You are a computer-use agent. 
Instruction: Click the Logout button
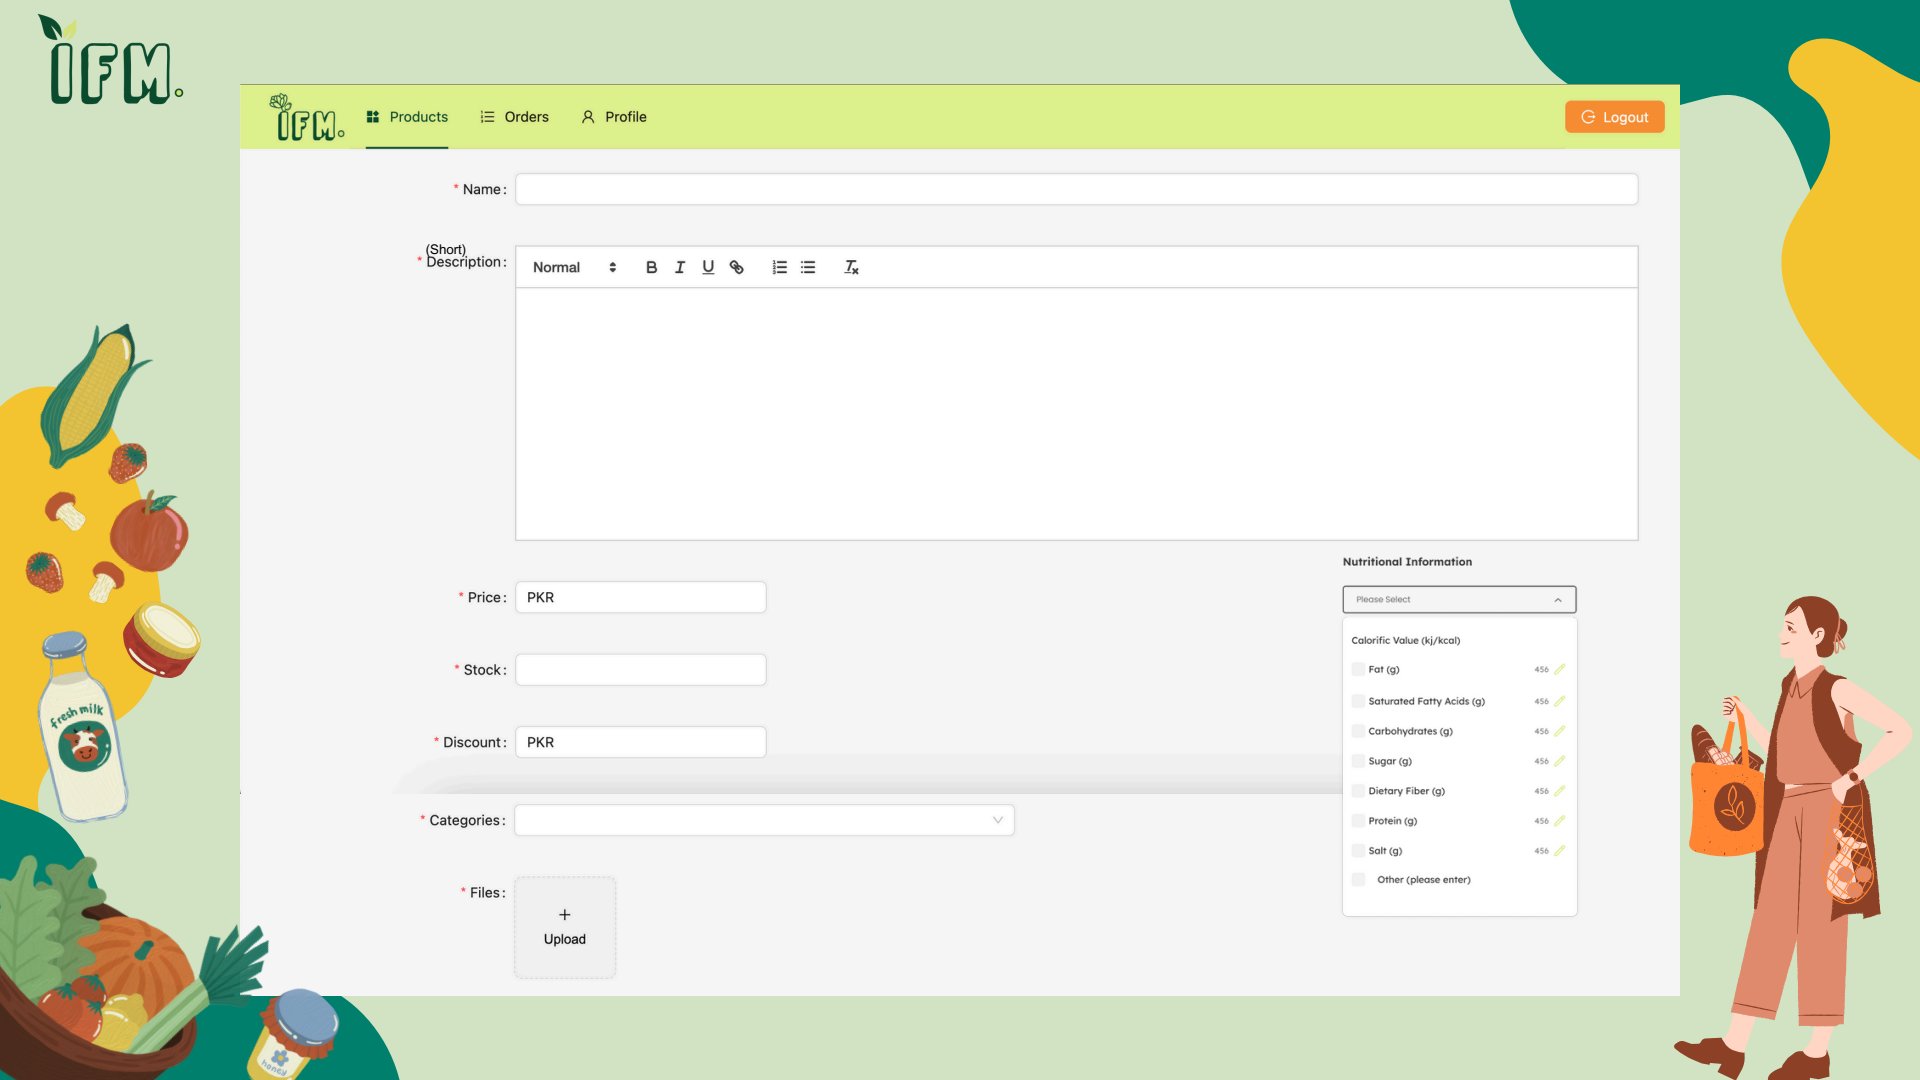click(1614, 117)
